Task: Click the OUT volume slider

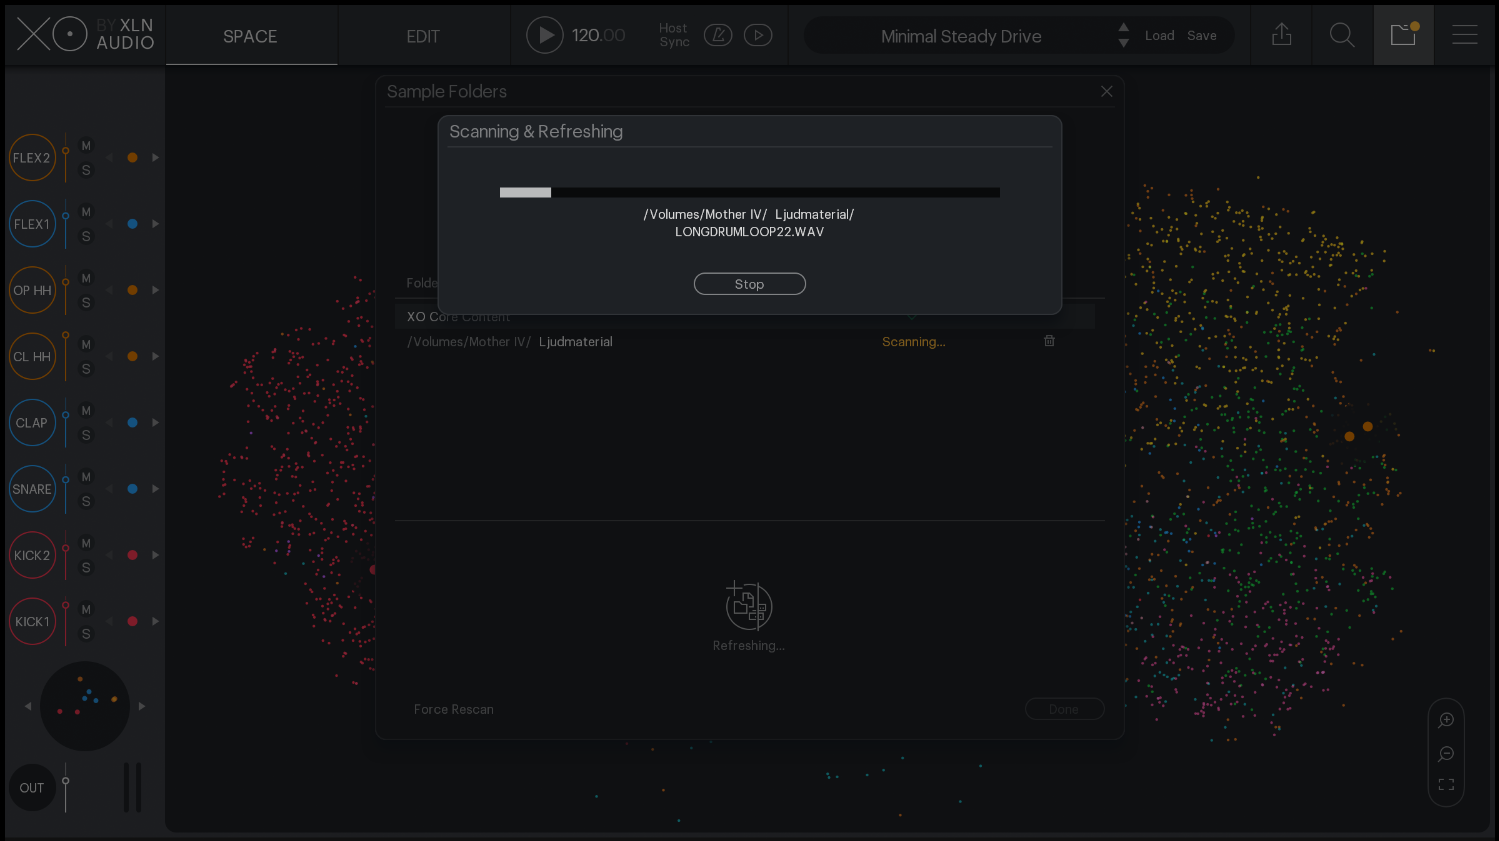Action: point(66,786)
